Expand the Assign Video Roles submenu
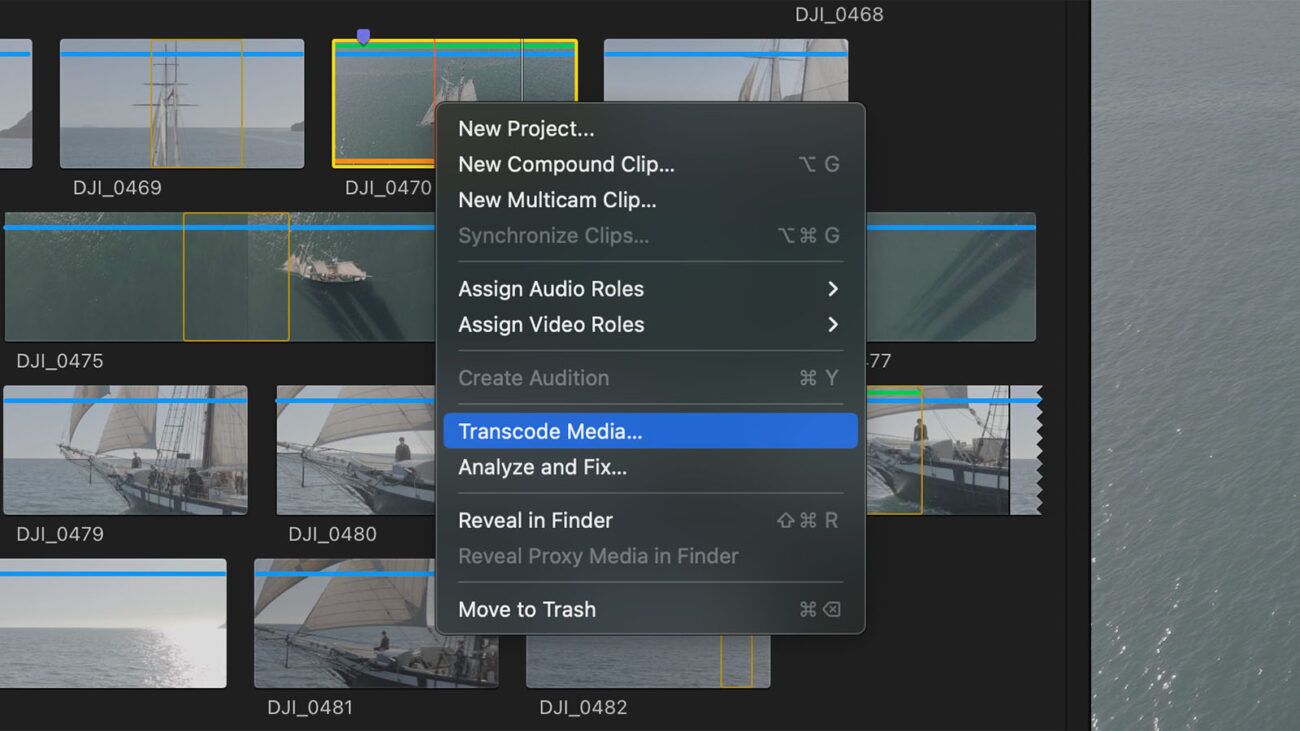 click(550, 324)
